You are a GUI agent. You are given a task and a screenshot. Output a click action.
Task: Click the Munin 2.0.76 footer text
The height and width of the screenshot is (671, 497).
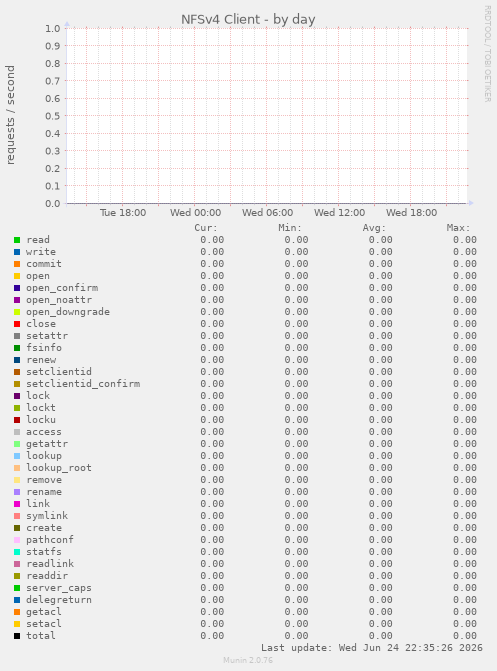(248, 660)
